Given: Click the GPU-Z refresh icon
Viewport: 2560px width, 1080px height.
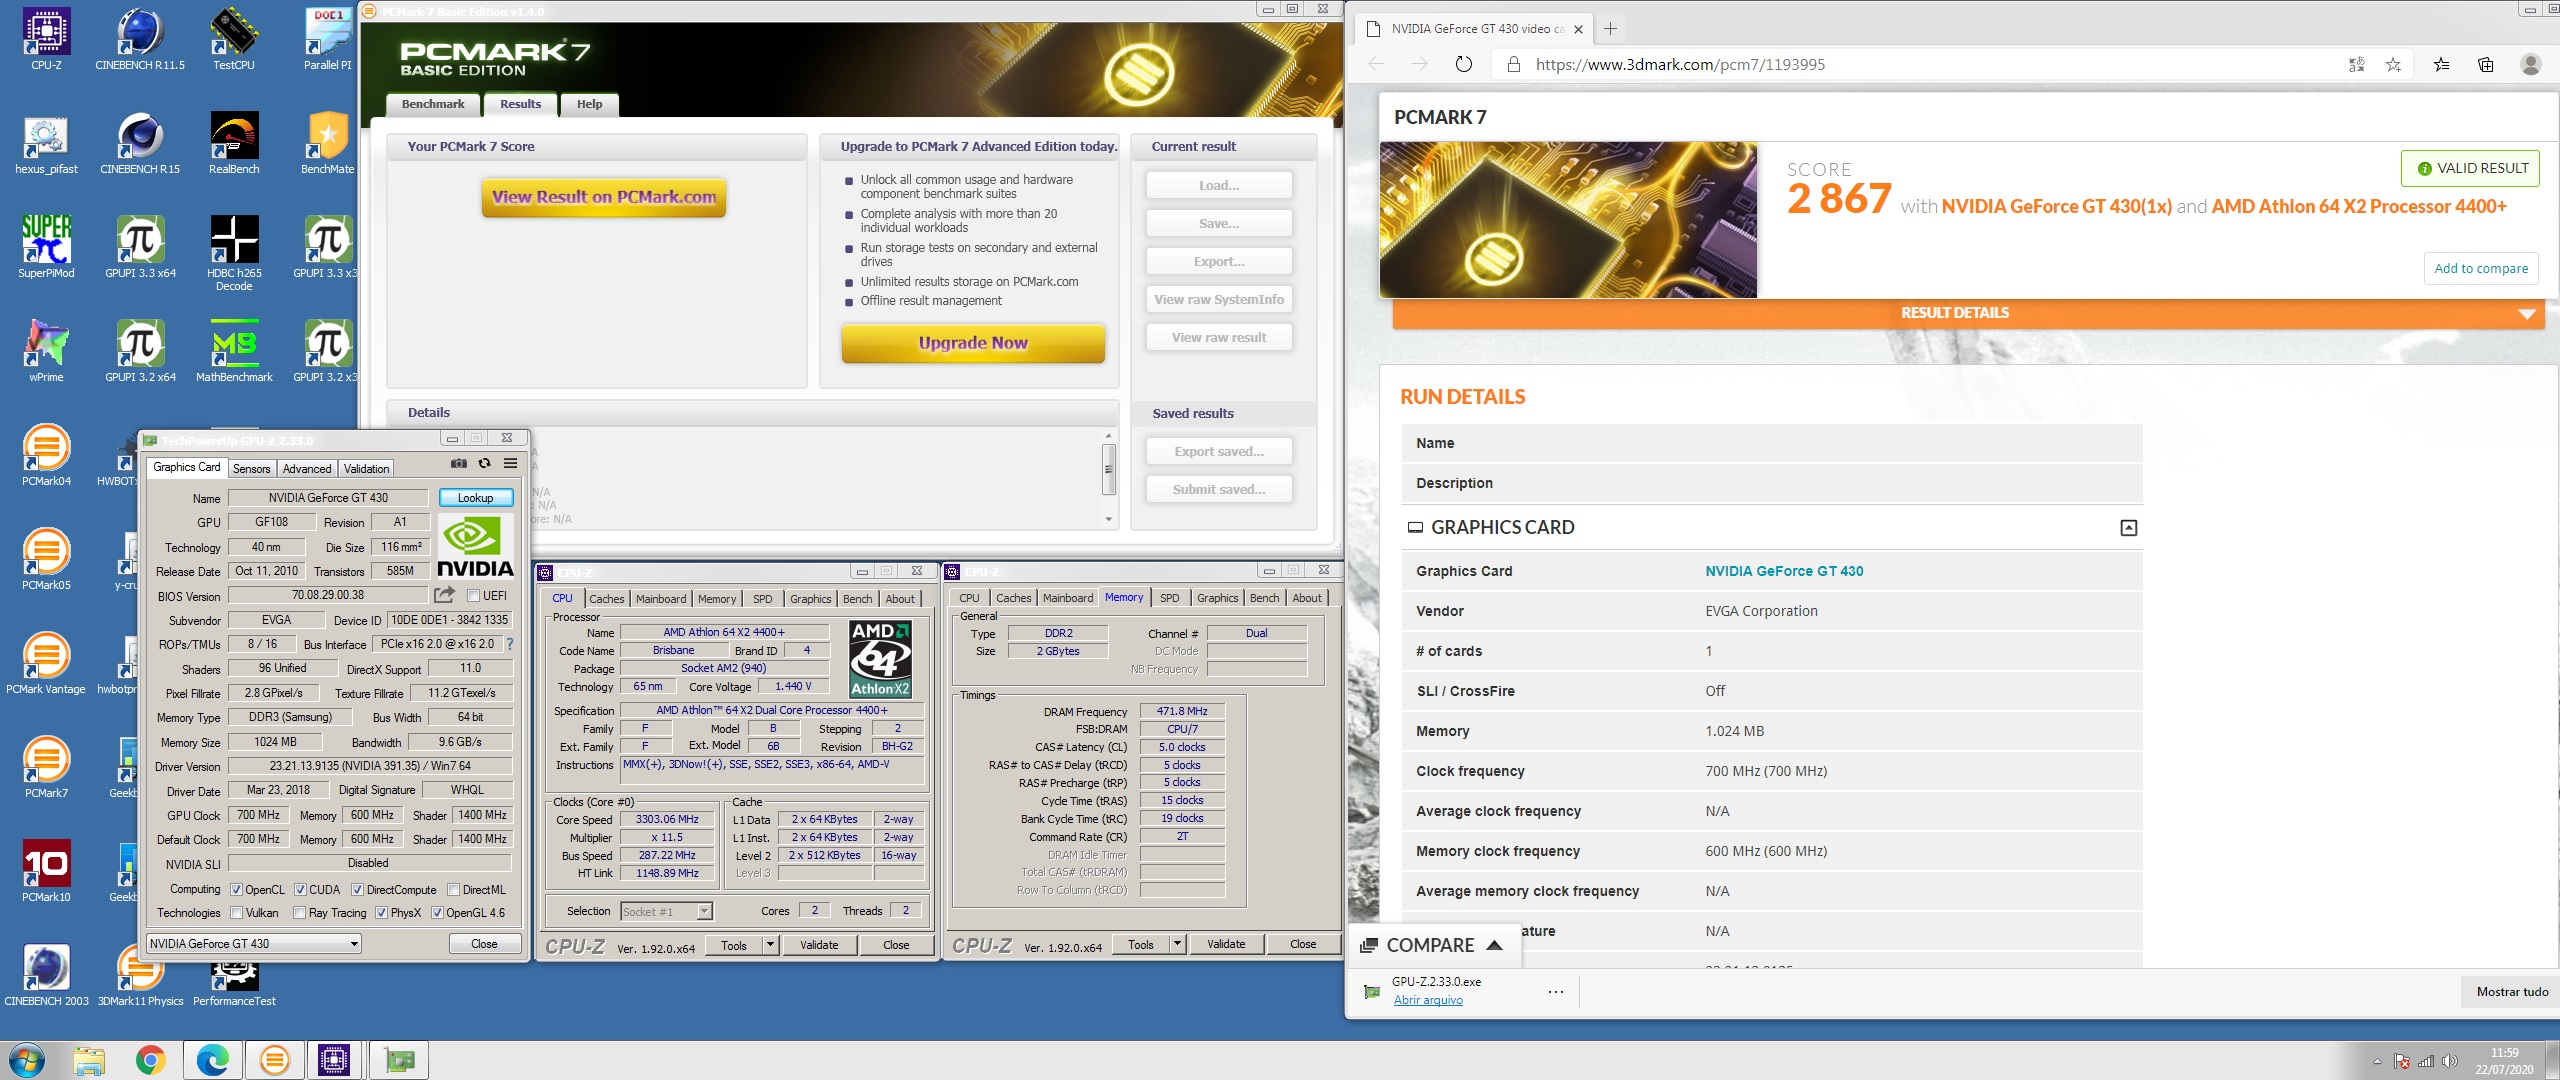Looking at the screenshot, I should pos(485,464).
